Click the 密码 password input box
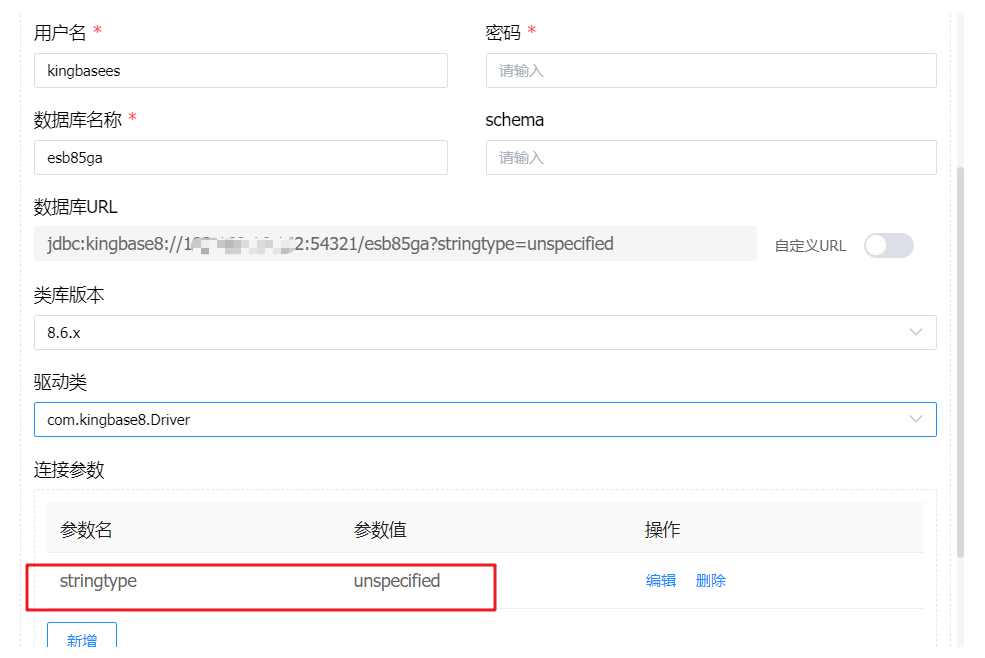The image size is (985, 658). pyautogui.click(x=710, y=70)
